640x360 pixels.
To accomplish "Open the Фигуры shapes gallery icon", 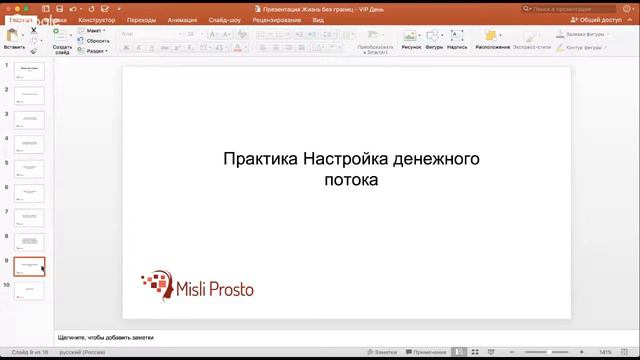I will click(432, 36).
